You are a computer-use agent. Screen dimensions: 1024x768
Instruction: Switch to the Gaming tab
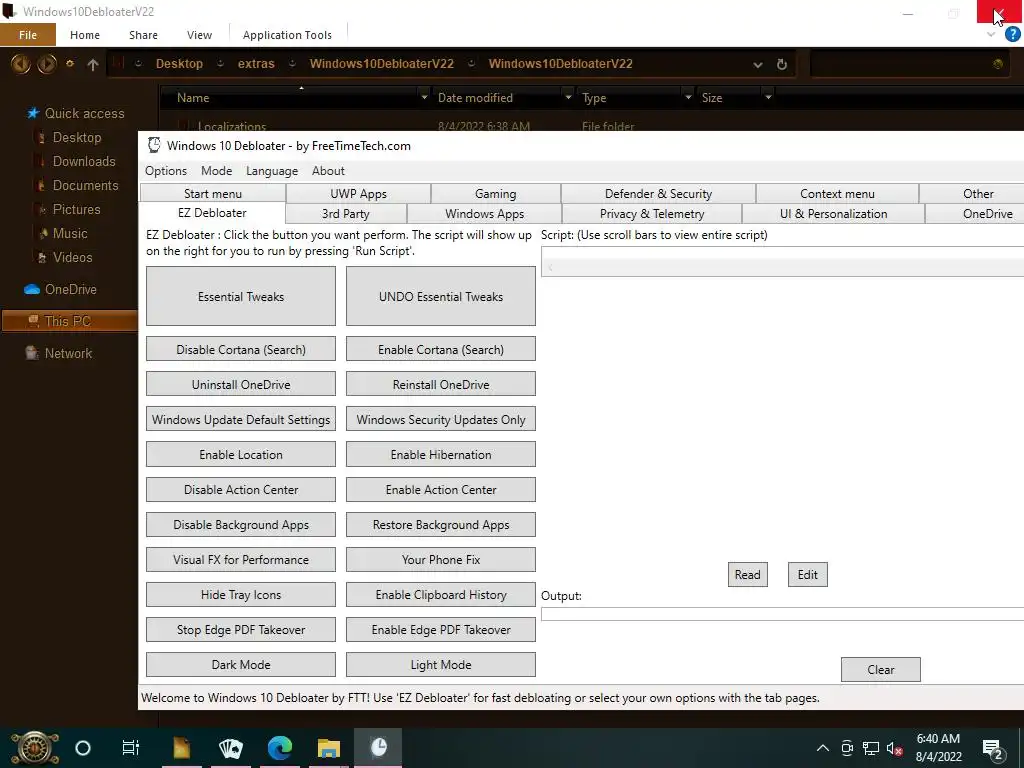coord(496,194)
